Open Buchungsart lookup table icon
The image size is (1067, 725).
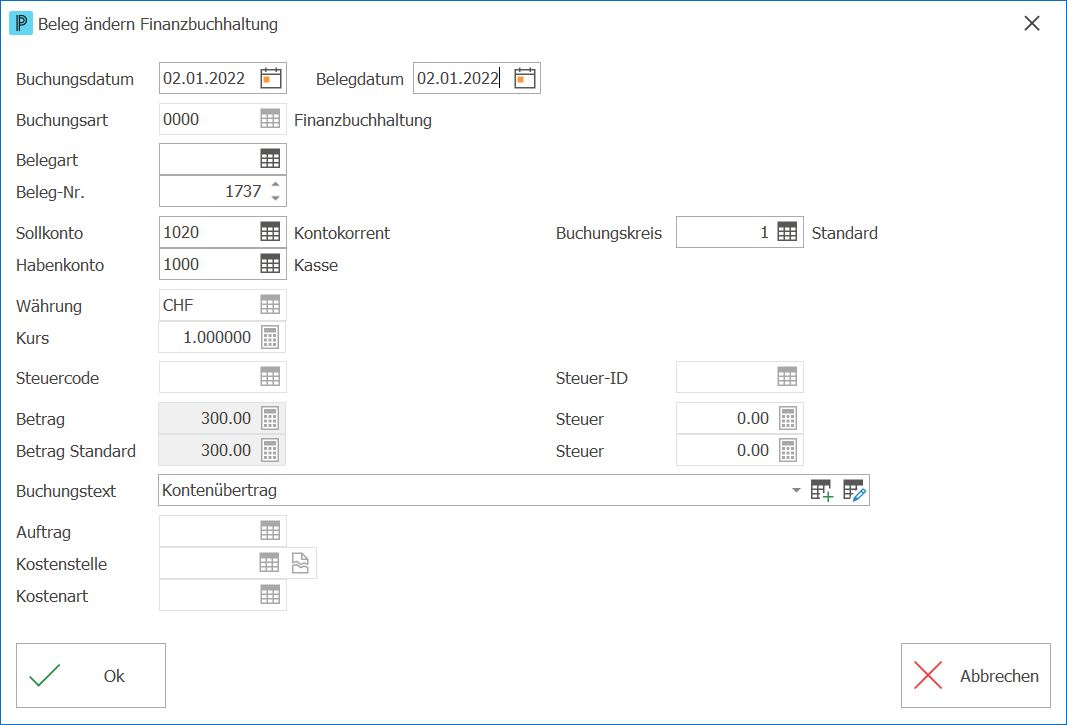click(x=270, y=119)
